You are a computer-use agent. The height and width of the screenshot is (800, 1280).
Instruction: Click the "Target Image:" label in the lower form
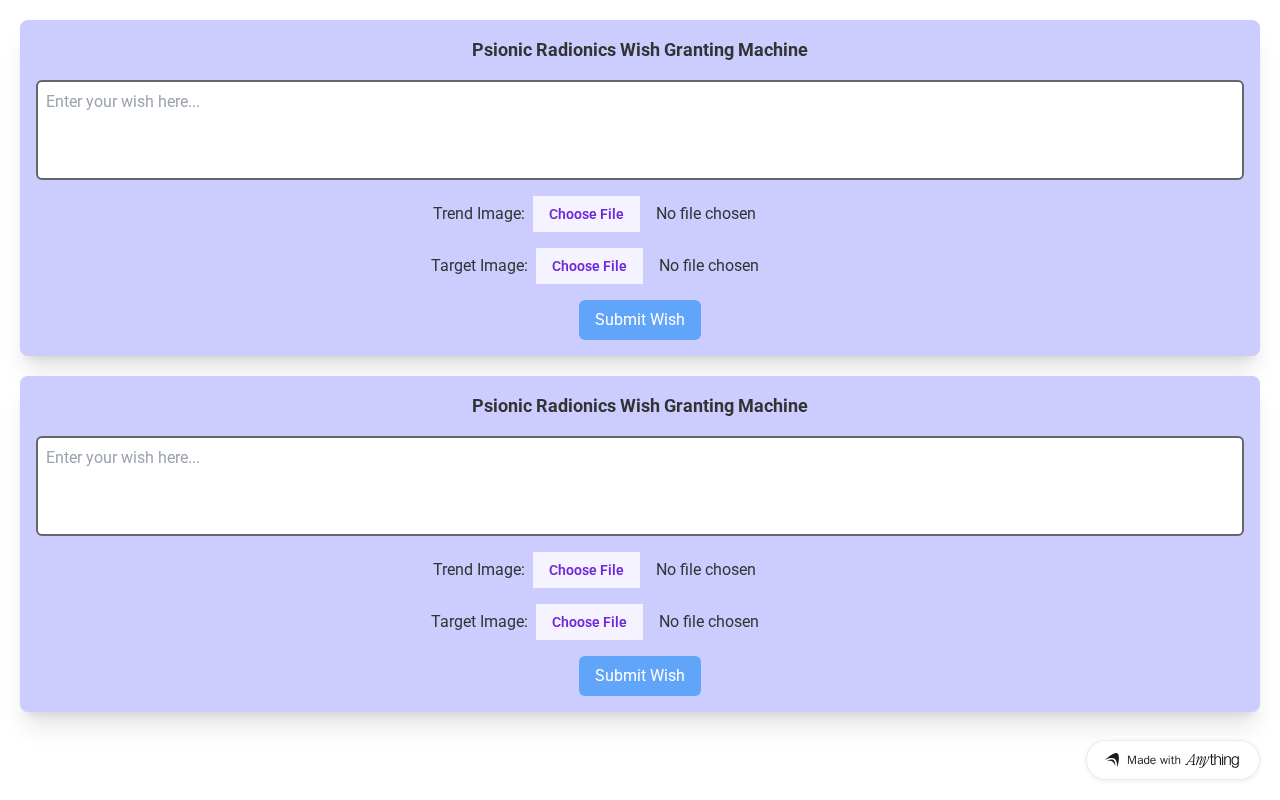coord(479,622)
